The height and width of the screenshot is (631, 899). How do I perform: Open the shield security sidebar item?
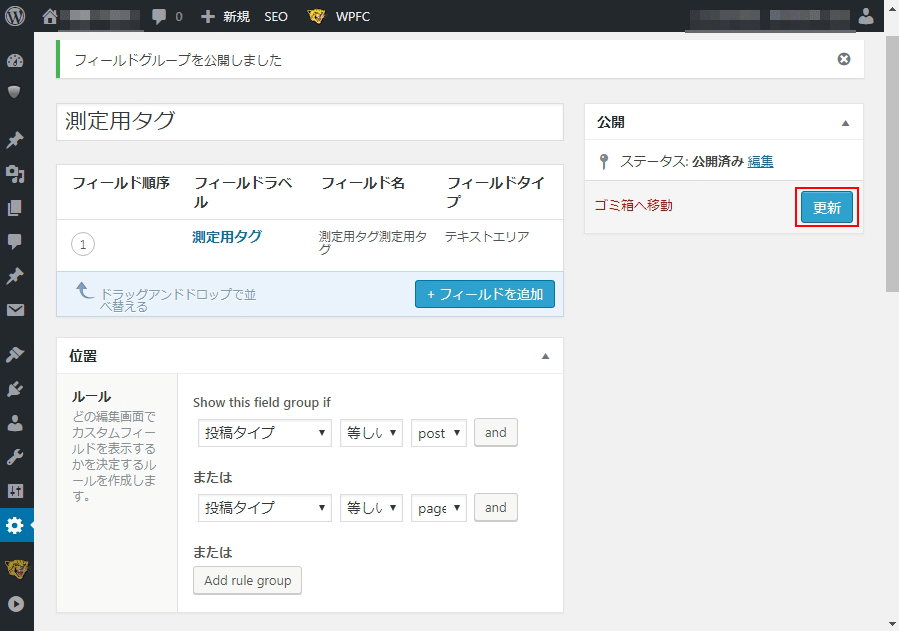point(14,92)
